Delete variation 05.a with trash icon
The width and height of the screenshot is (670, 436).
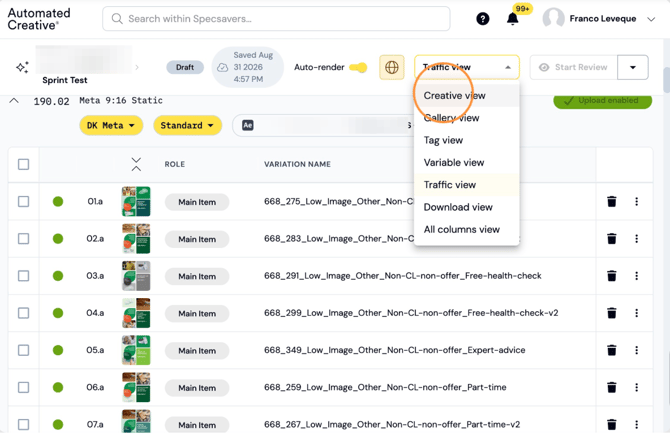point(612,350)
